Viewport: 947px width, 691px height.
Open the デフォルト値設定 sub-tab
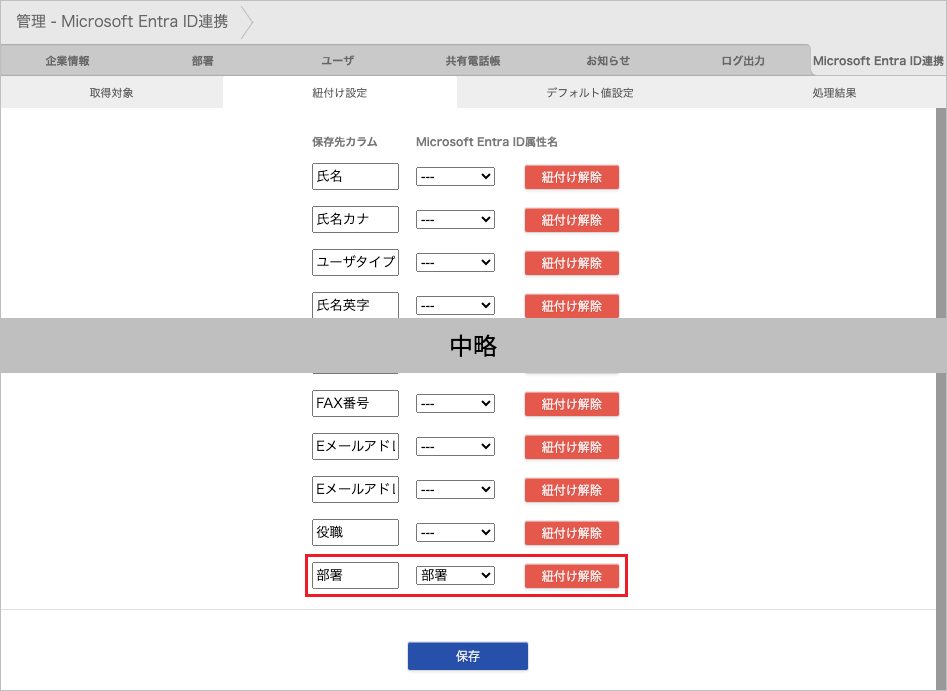(589, 92)
